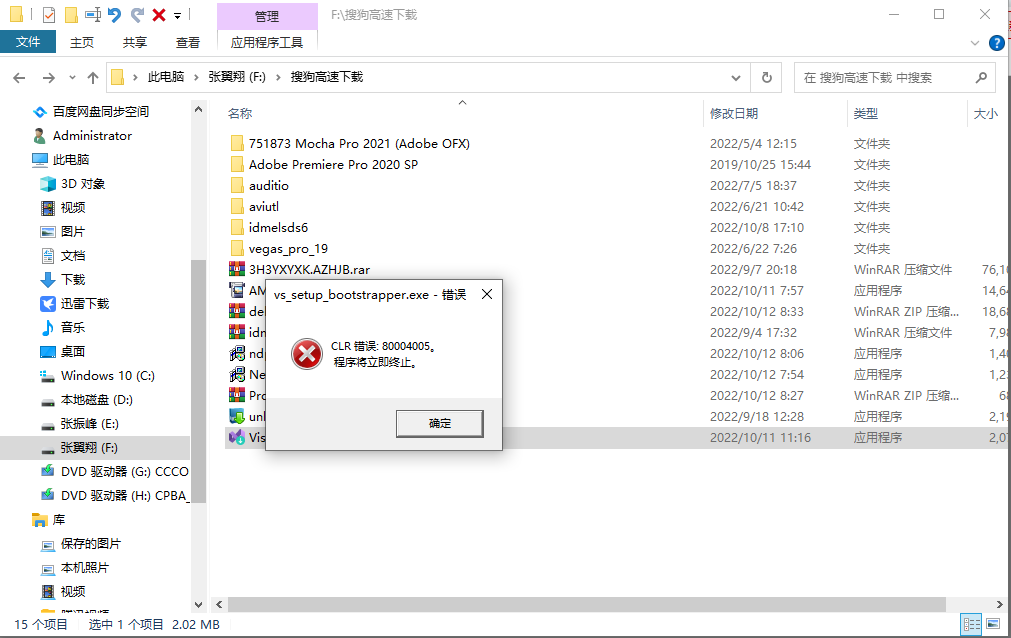This screenshot has width=1011, height=638.
Task: Select Windows 10 (C:) drive
Action: tap(108, 375)
